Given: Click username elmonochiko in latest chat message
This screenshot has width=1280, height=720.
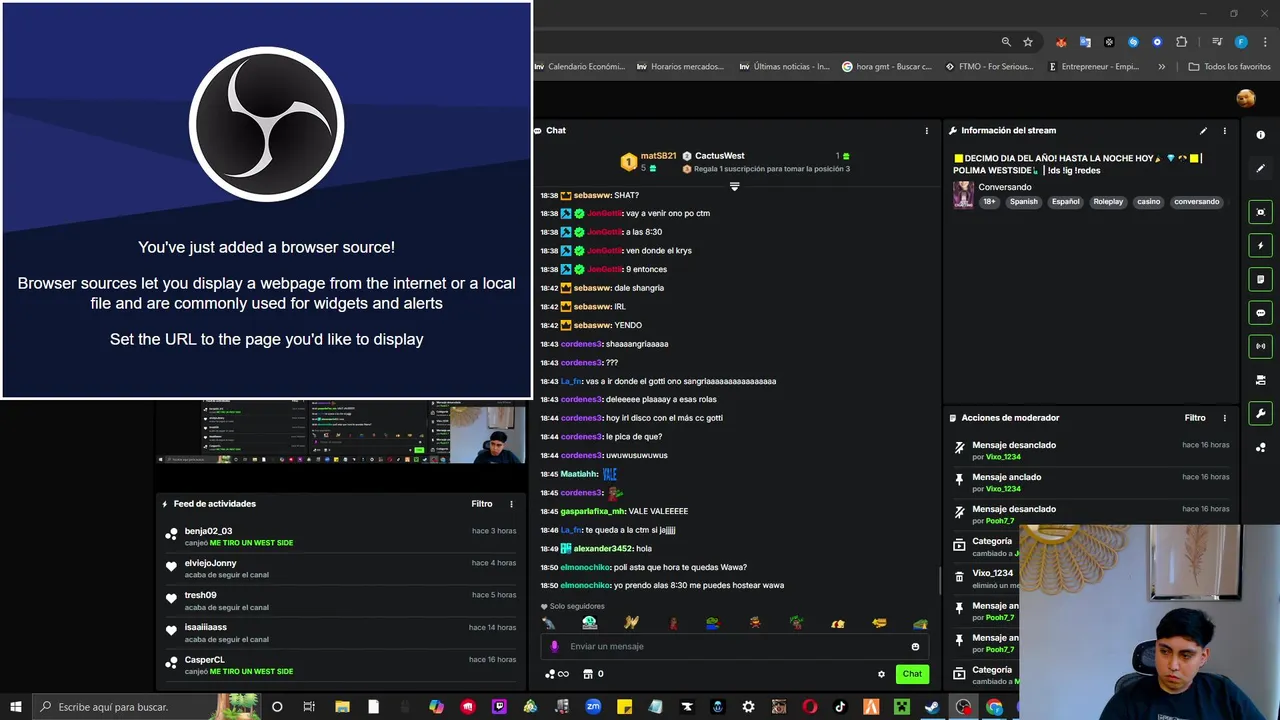Looking at the screenshot, I should (x=584, y=586).
